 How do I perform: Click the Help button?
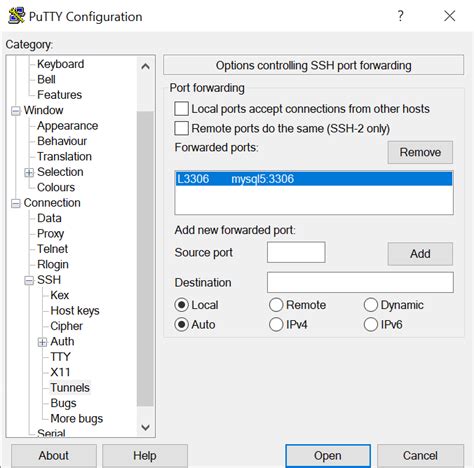(x=145, y=455)
